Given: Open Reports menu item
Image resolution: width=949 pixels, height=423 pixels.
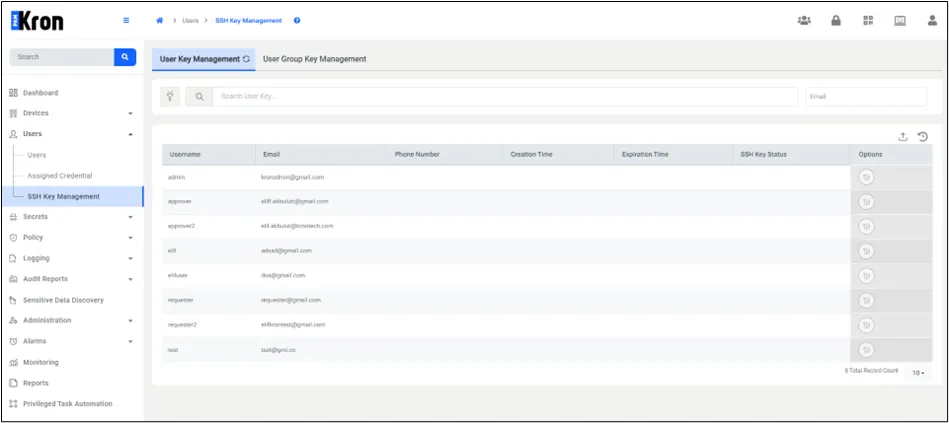Looking at the screenshot, I should tap(36, 383).
